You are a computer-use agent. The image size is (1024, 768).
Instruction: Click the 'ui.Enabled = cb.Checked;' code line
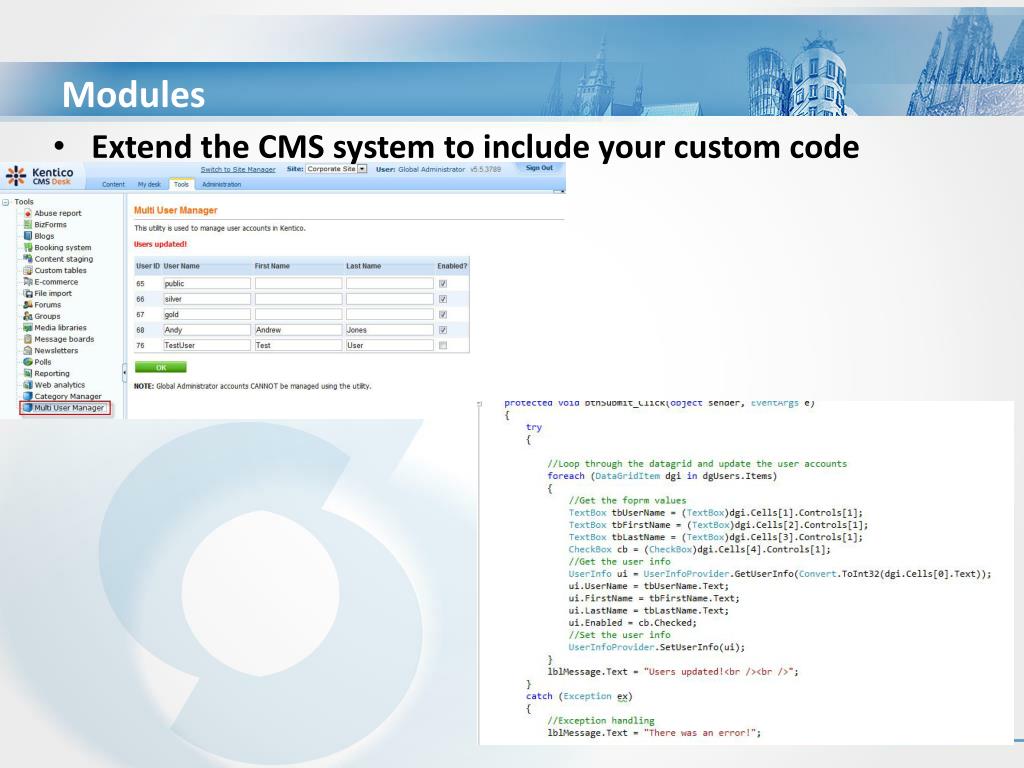pyautogui.click(x=632, y=623)
